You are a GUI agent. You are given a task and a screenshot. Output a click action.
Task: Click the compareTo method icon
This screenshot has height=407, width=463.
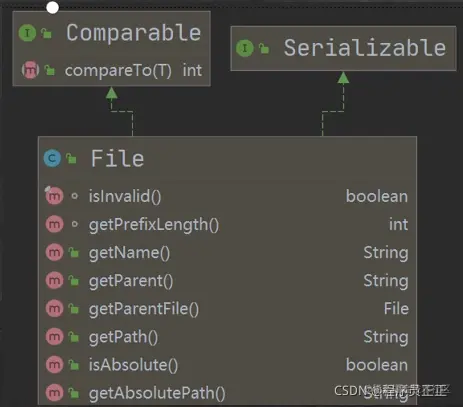pyautogui.click(x=30, y=70)
